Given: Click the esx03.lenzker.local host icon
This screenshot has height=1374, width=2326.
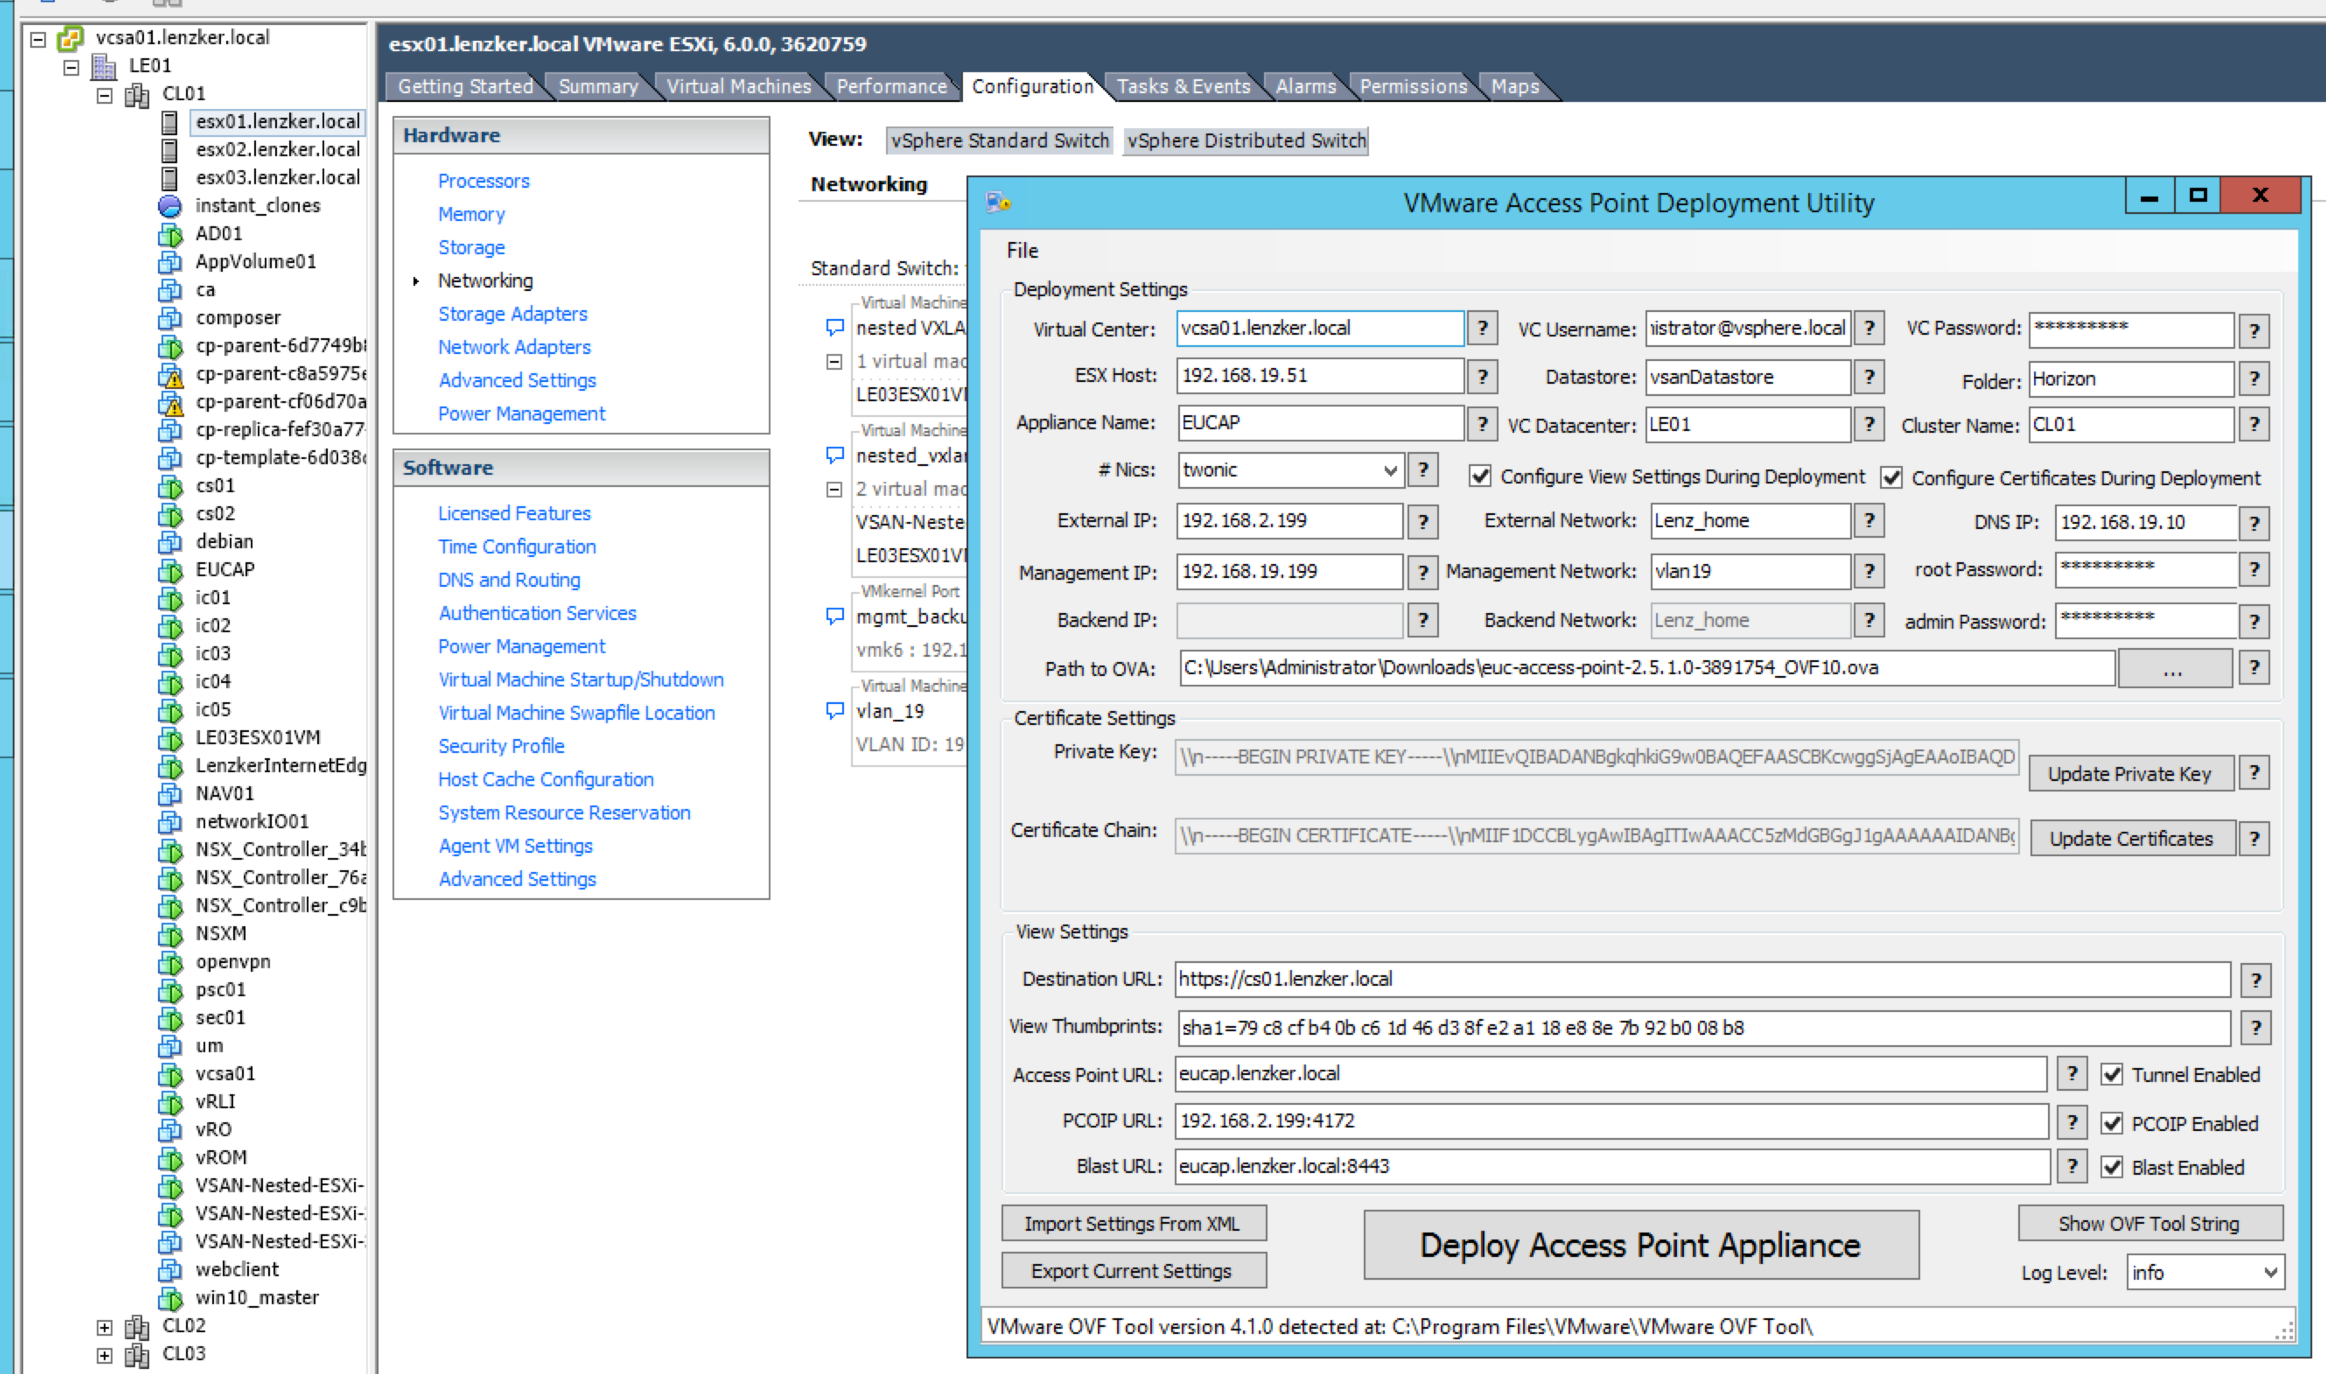Looking at the screenshot, I should tap(170, 178).
